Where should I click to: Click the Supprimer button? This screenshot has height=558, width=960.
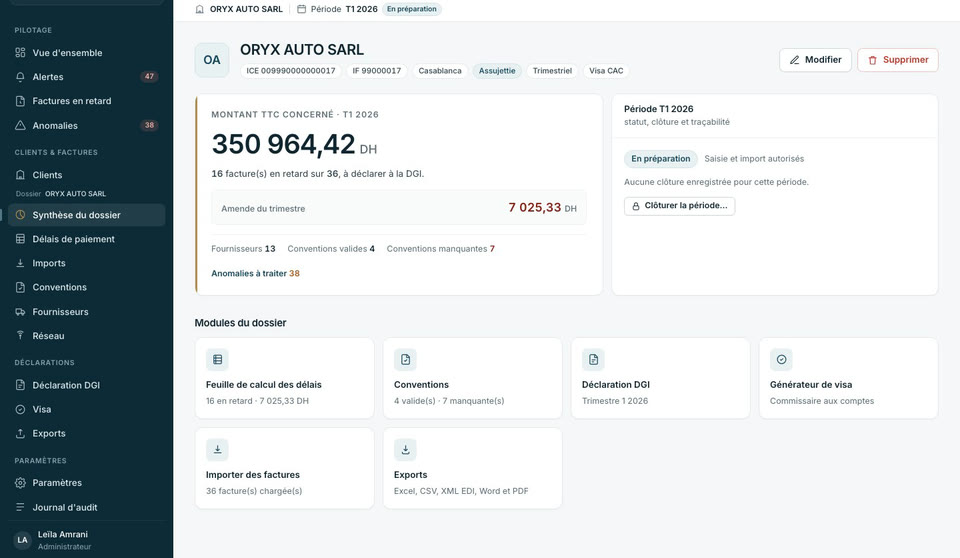click(898, 60)
